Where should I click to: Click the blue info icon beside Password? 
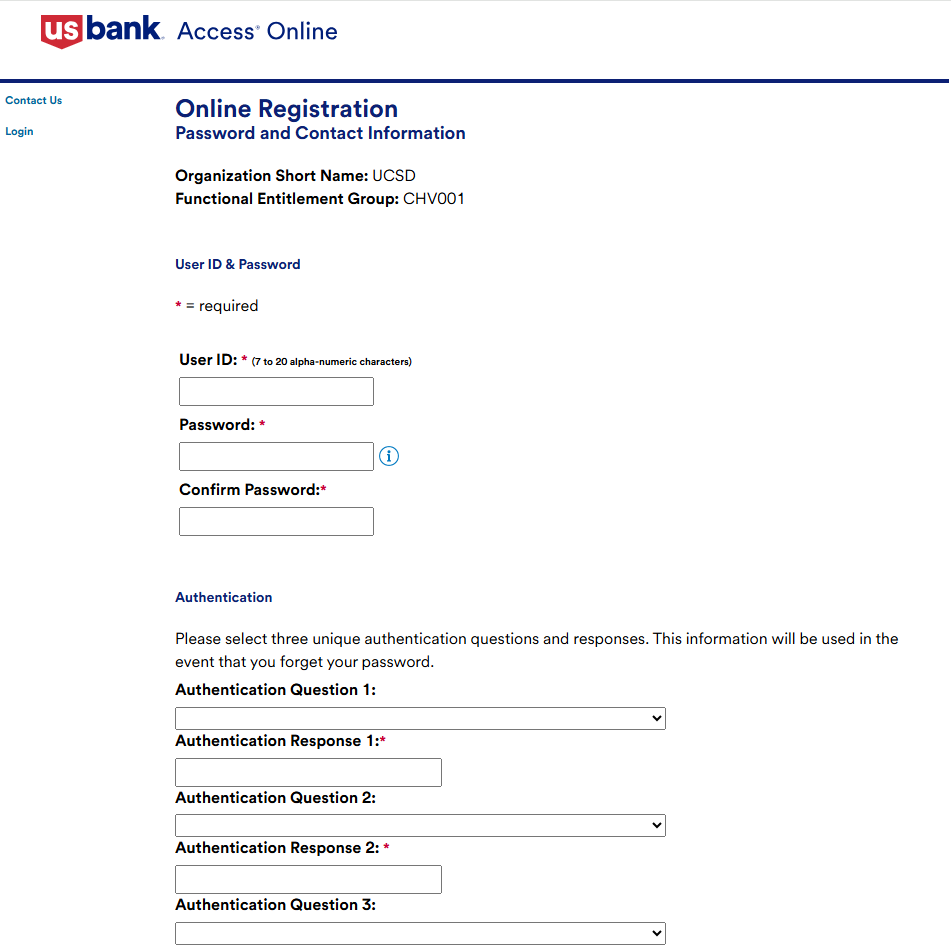tap(389, 455)
